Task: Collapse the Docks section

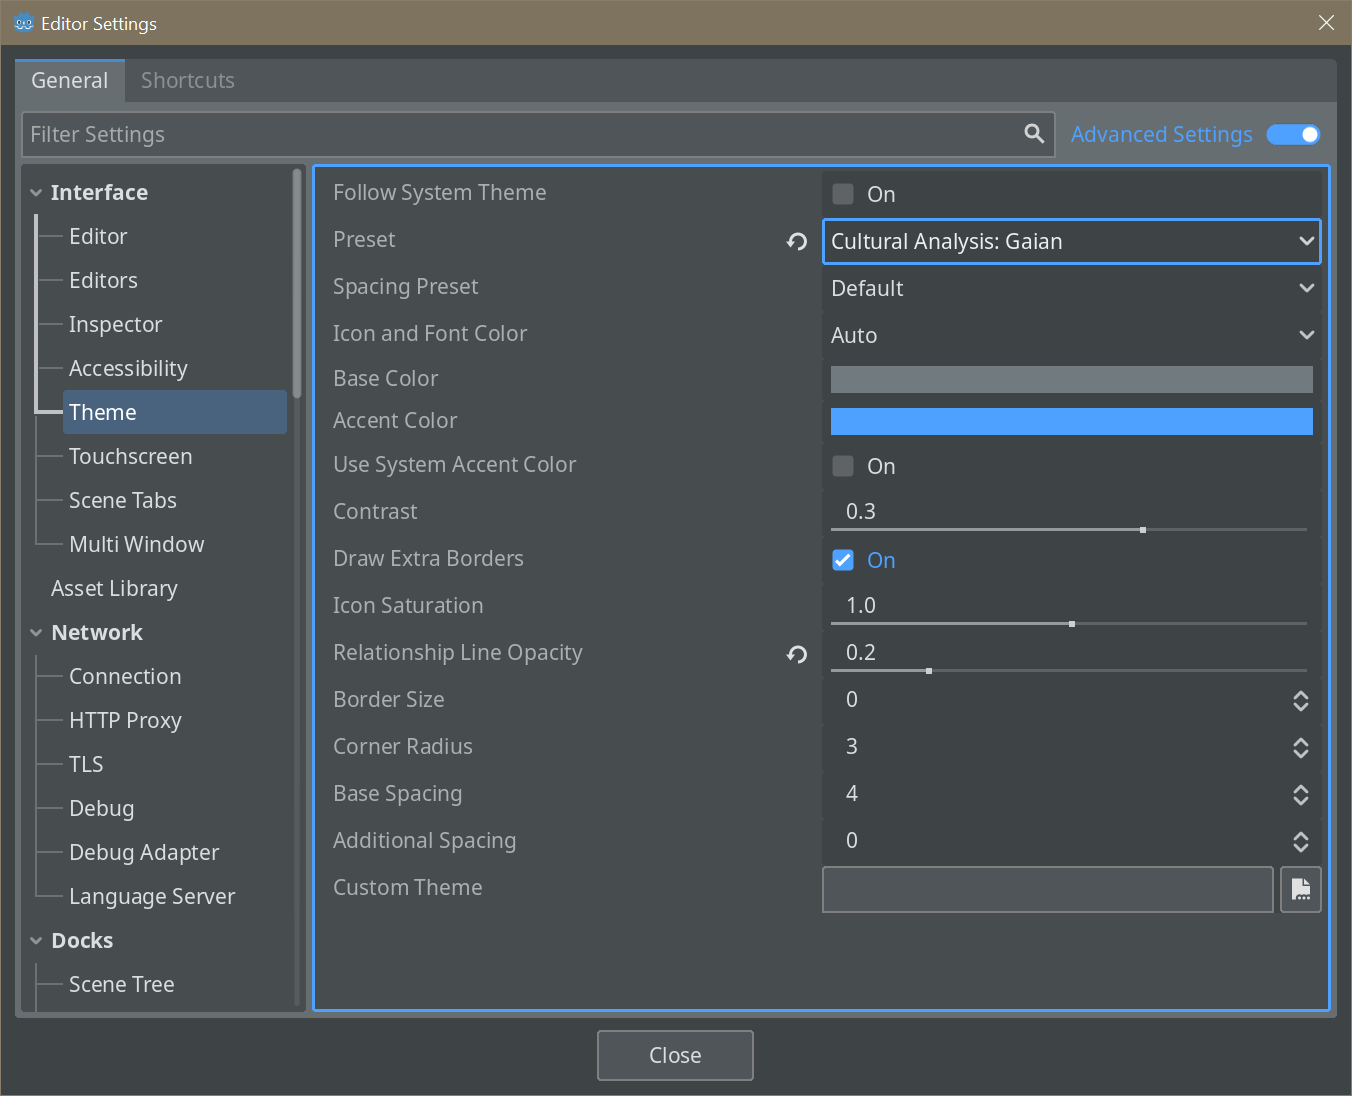Action: 36,941
